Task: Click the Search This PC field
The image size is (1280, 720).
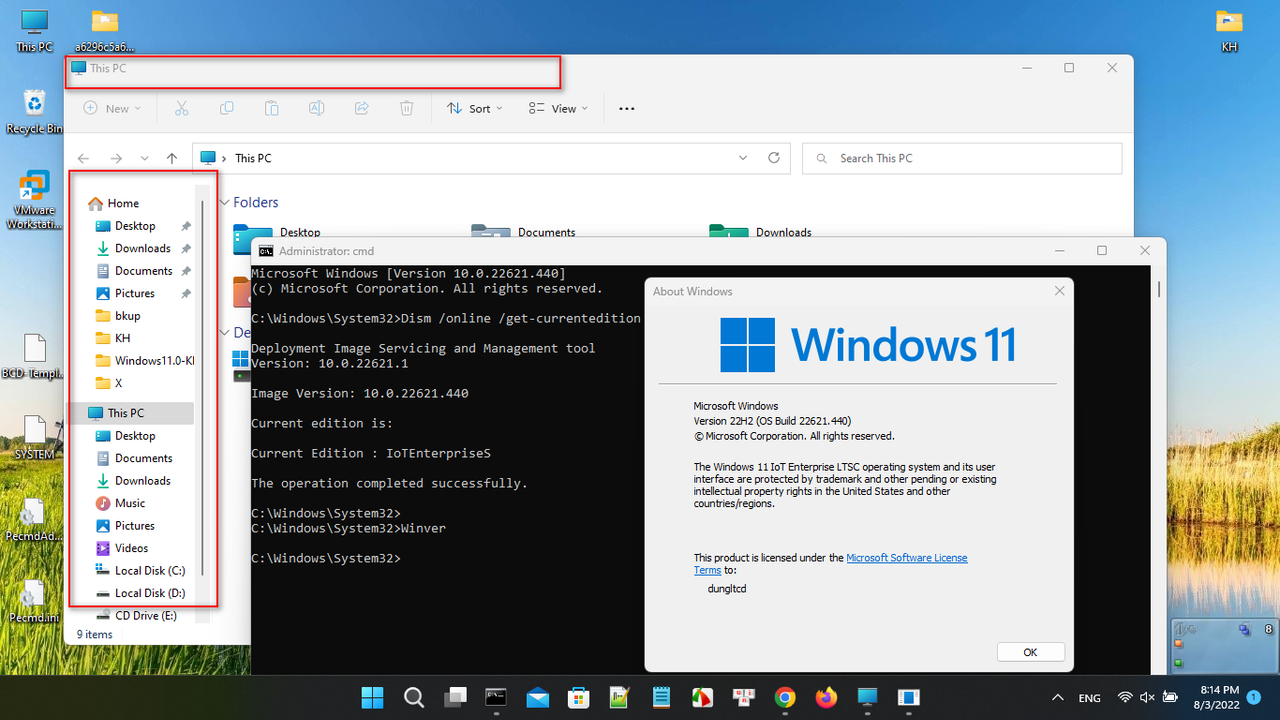Action: 962,158
